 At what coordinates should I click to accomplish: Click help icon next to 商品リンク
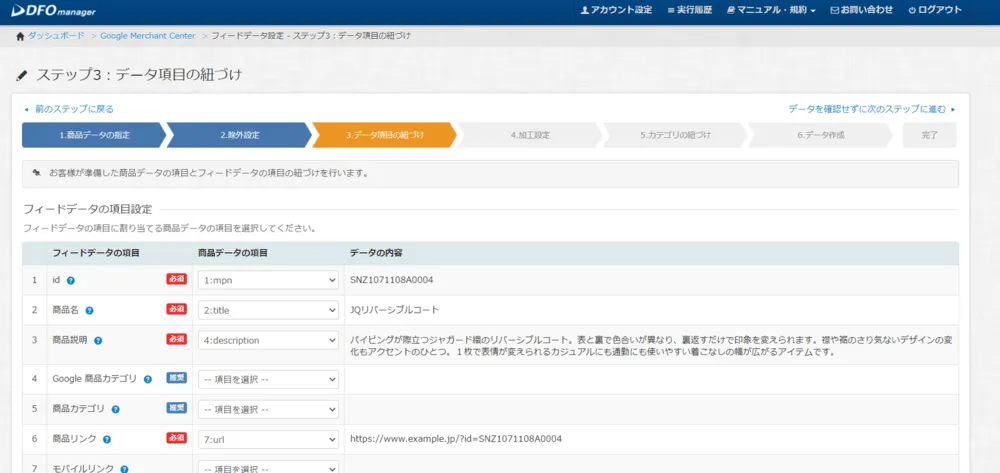pyautogui.click(x=107, y=439)
